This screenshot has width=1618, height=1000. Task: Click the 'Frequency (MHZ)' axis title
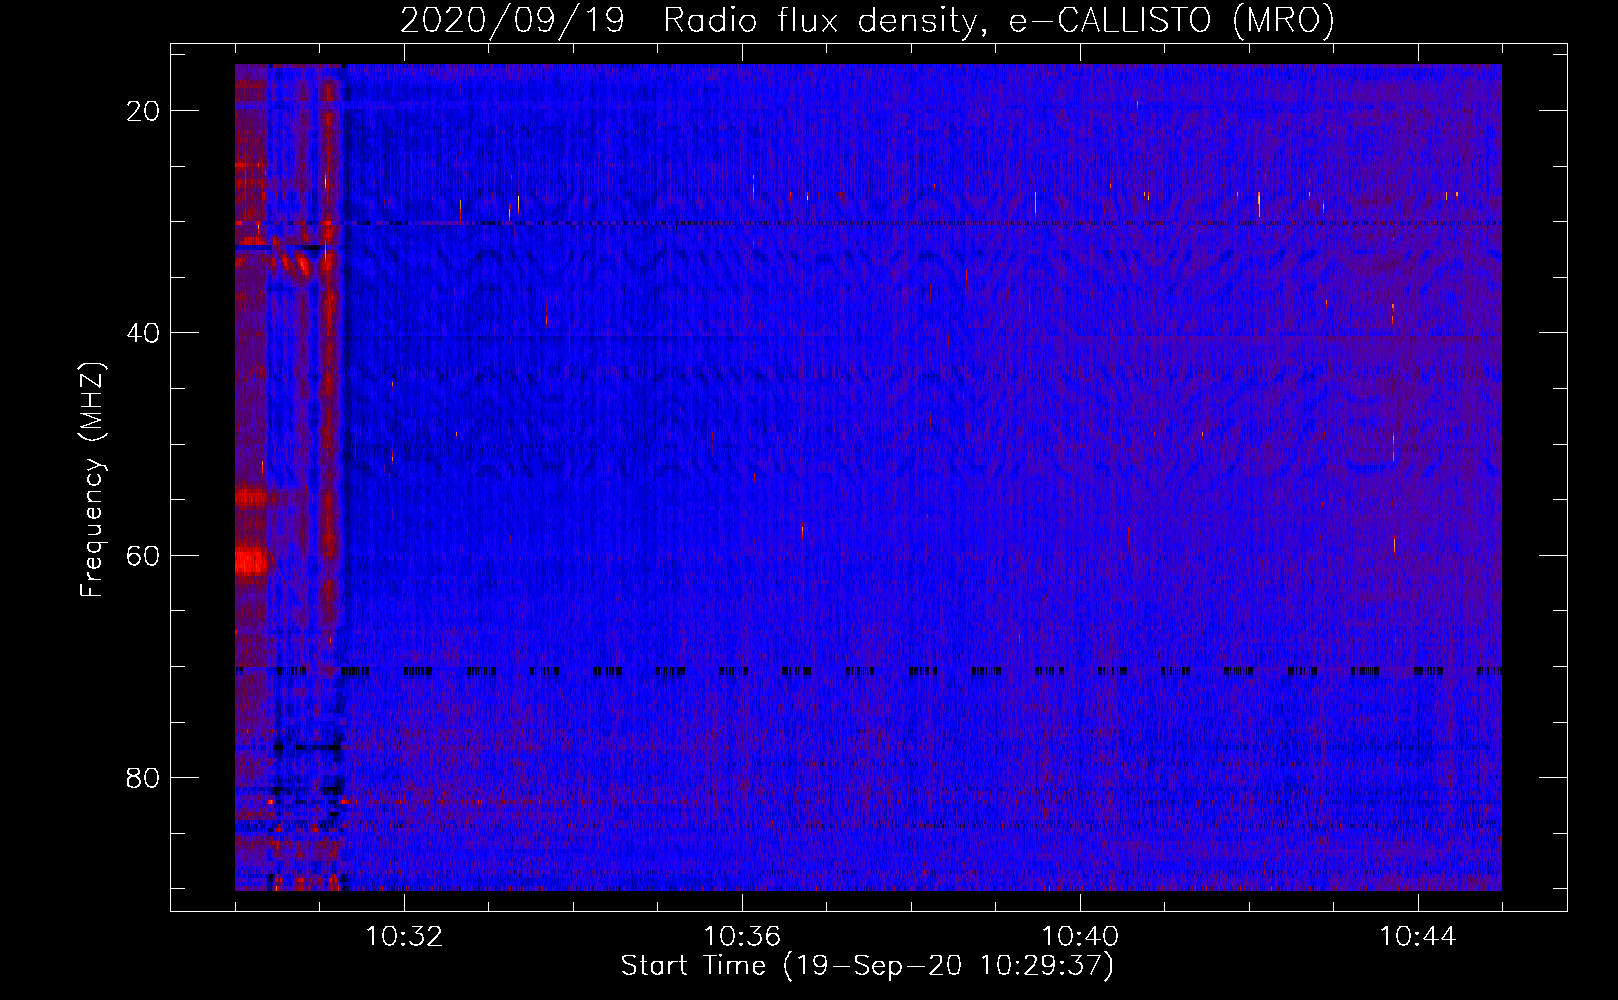pyautogui.click(x=92, y=480)
